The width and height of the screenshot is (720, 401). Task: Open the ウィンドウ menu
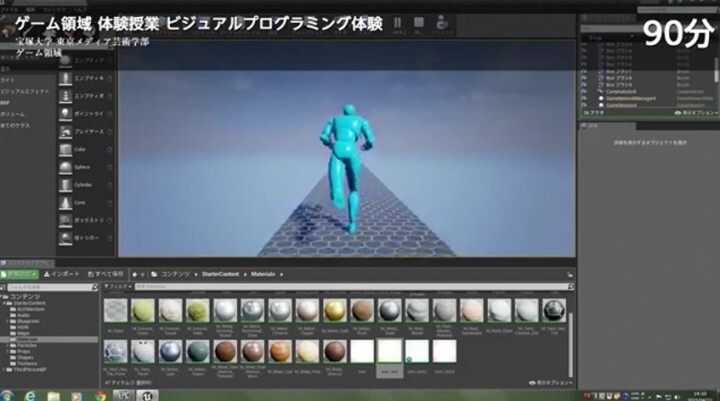point(54,9)
